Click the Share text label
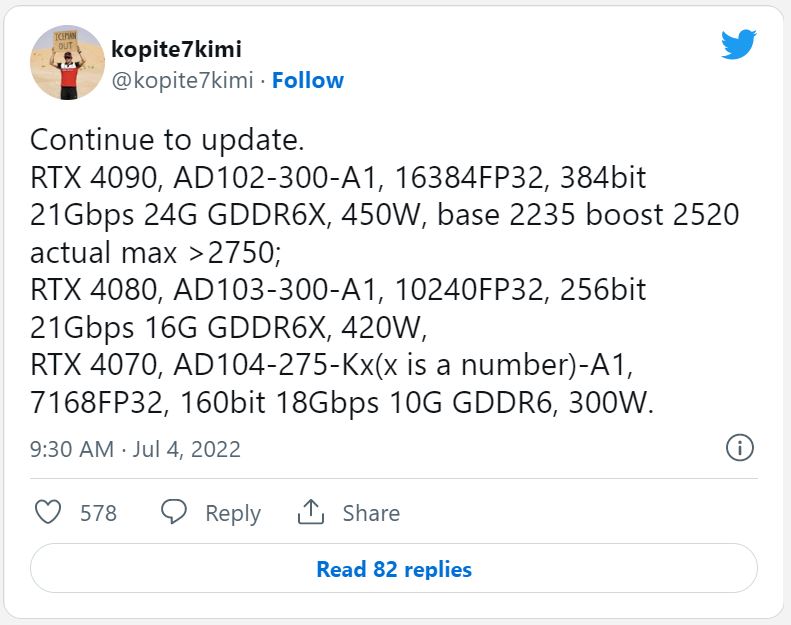The image size is (791, 625). 371,513
